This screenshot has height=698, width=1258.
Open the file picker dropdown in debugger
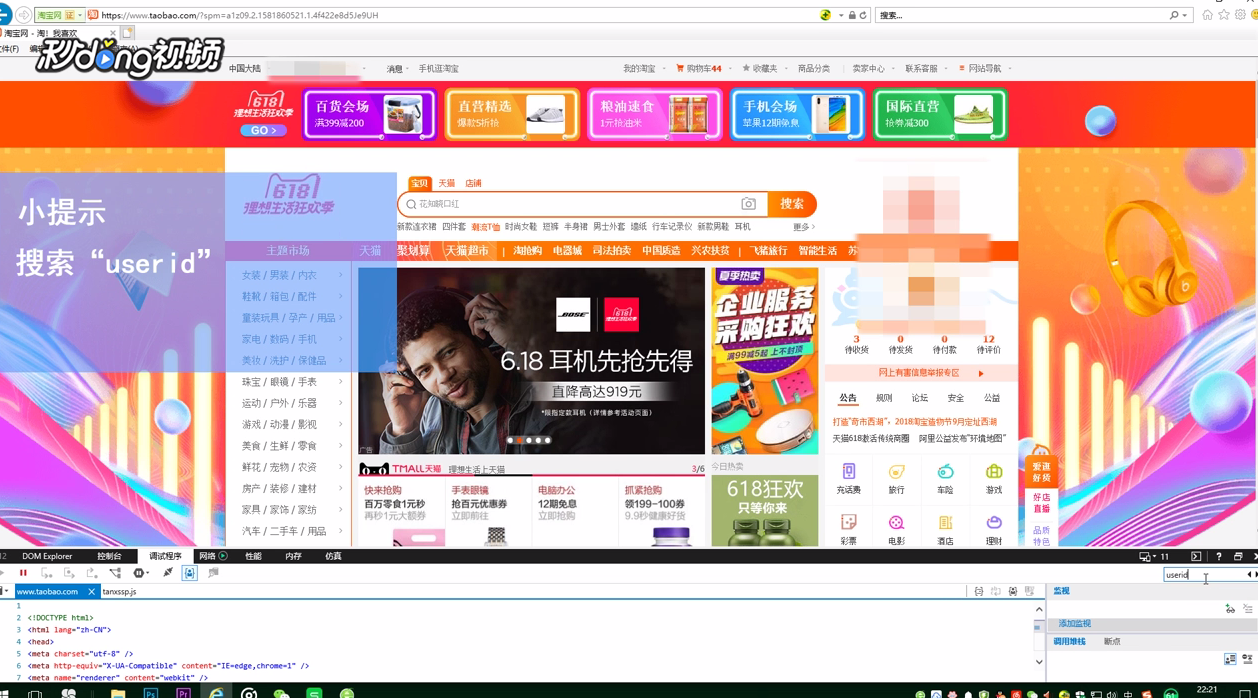pos(4,591)
